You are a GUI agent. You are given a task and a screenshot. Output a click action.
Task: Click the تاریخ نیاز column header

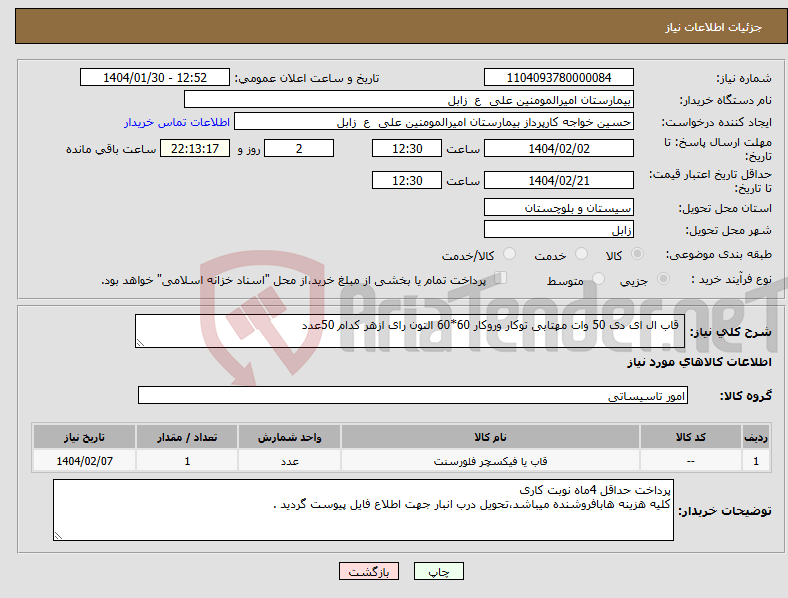point(84,437)
